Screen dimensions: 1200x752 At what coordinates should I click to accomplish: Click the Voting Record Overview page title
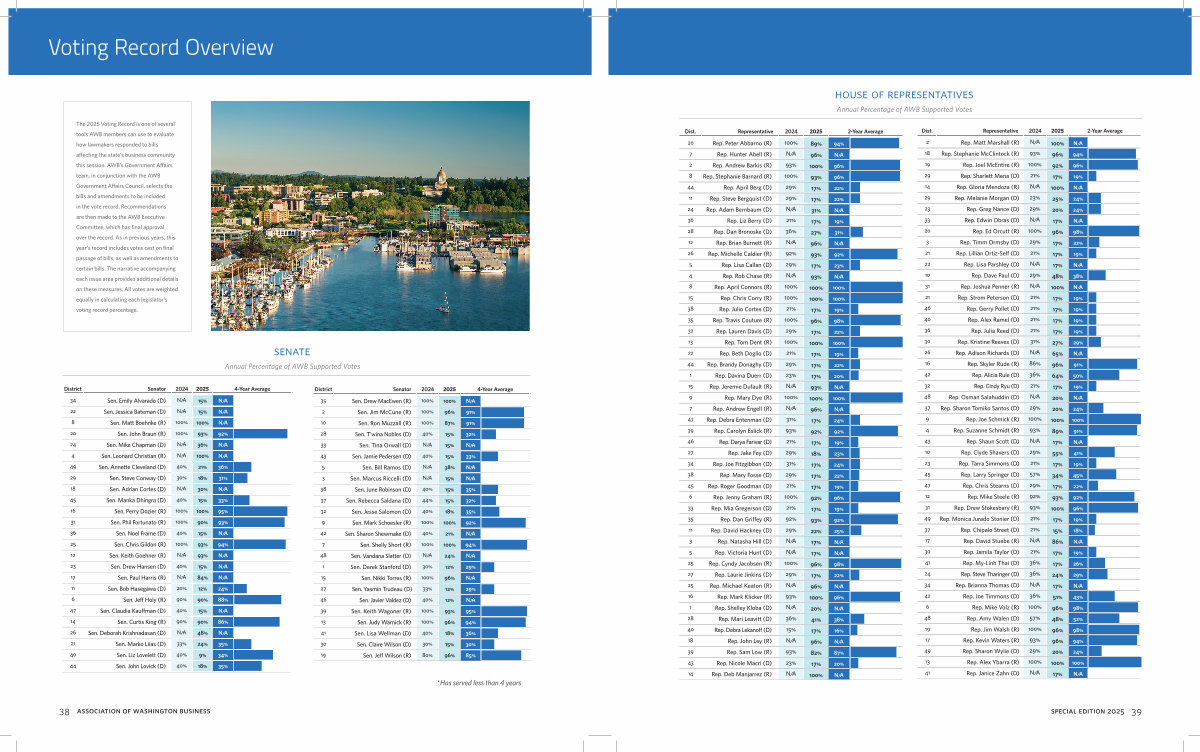pos(161,47)
